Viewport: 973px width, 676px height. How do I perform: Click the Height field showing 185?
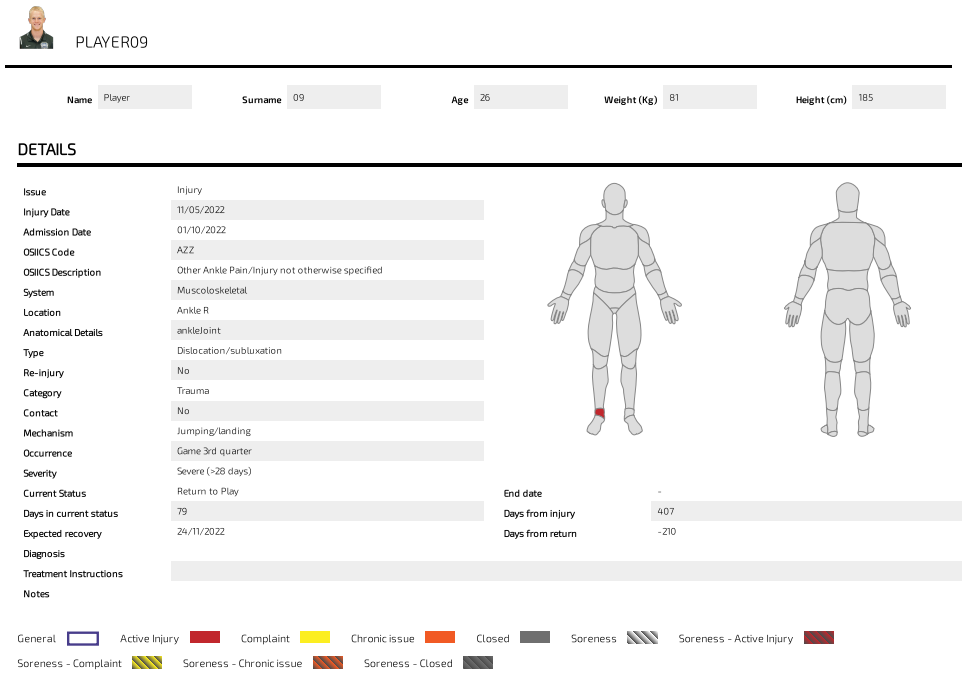pos(898,97)
